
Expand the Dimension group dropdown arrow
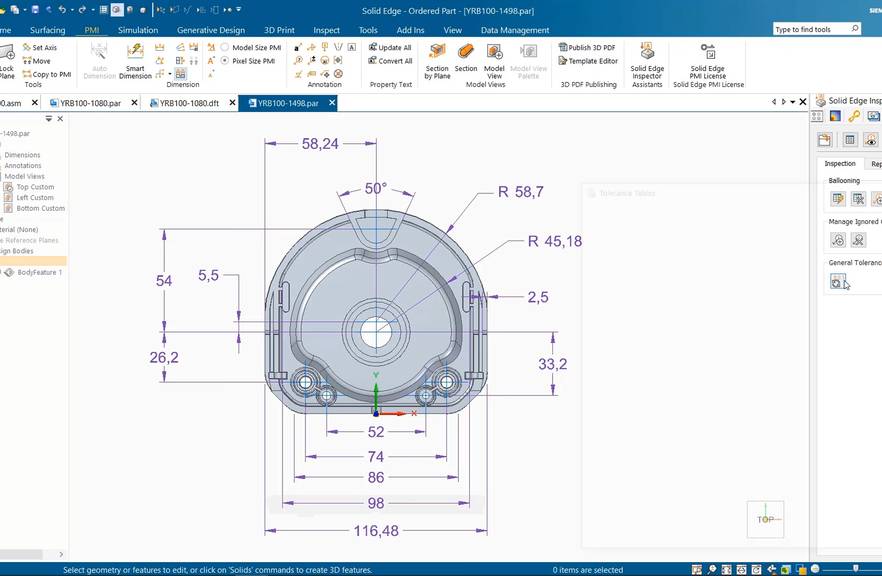(x=170, y=74)
